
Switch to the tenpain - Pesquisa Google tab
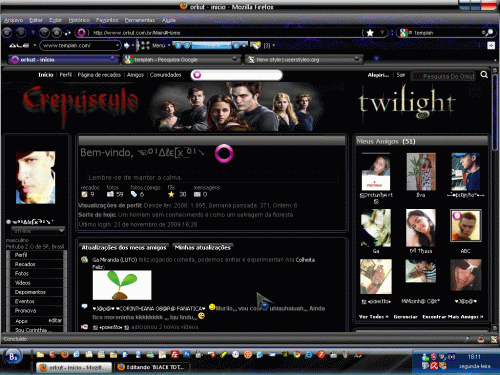click(x=182, y=60)
